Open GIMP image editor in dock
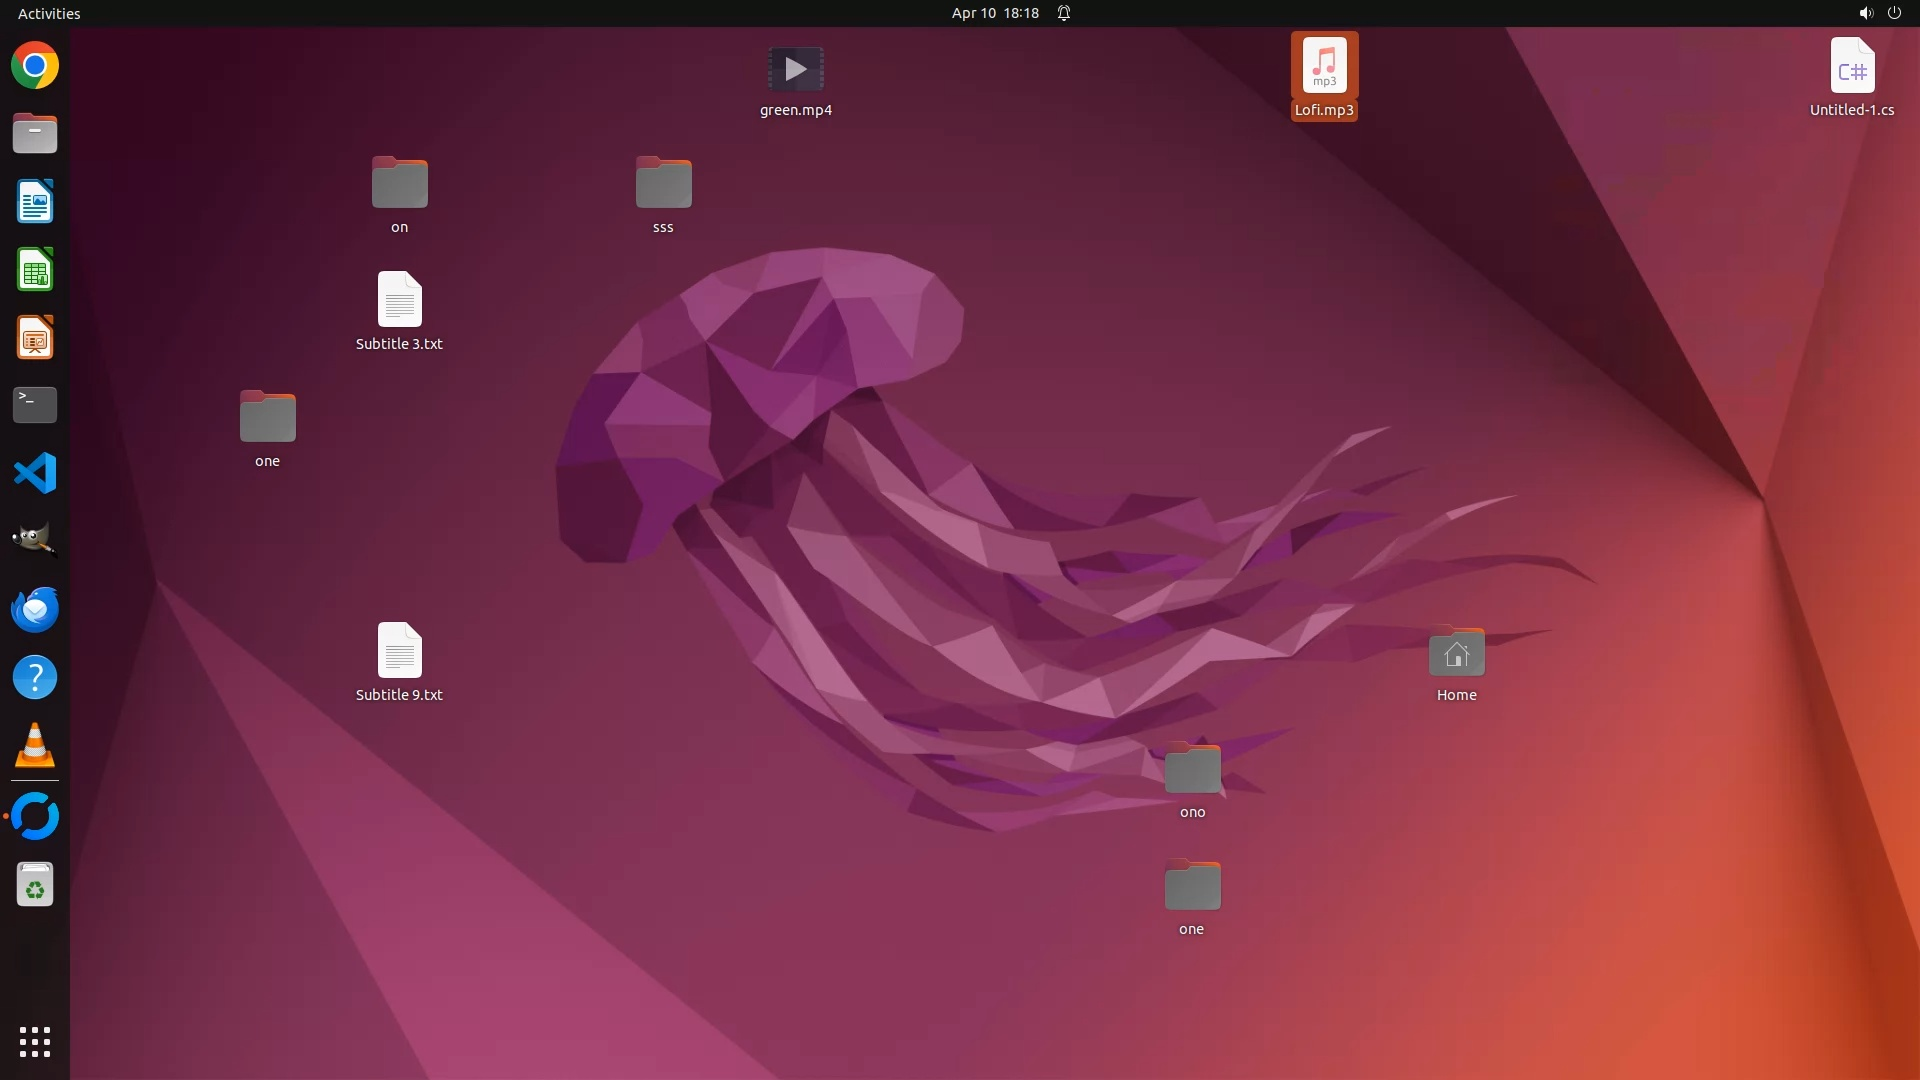The image size is (1920, 1080). [x=35, y=540]
